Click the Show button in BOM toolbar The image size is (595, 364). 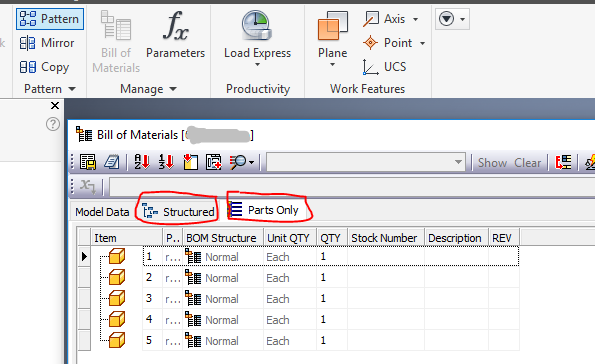click(x=492, y=163)
